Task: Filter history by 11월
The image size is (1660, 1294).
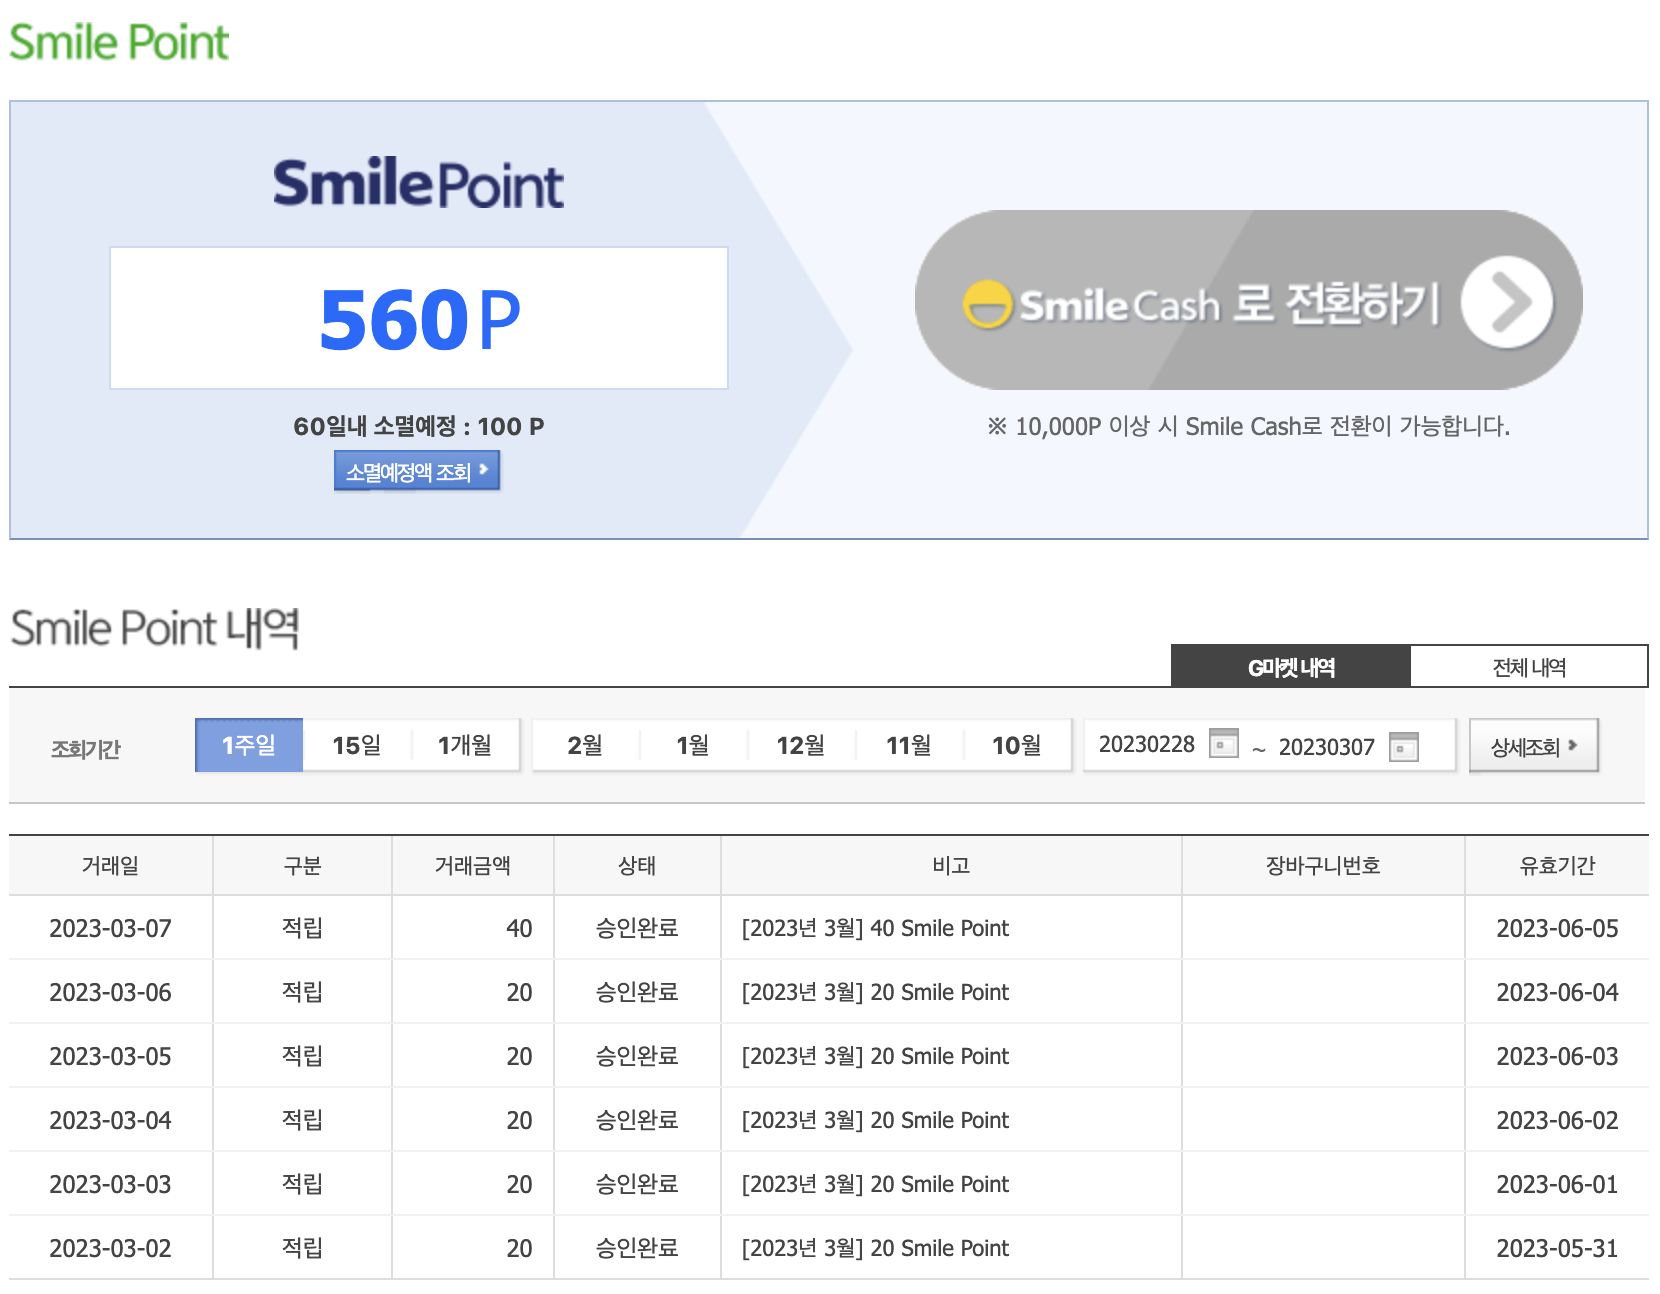Action: pyautogui.click(x=909, y=745)
